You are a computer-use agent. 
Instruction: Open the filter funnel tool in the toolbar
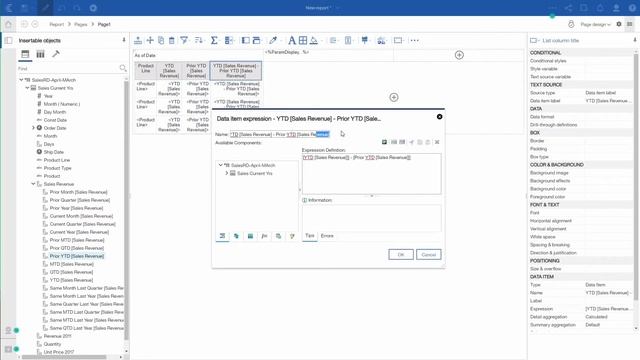coord(184,40)
